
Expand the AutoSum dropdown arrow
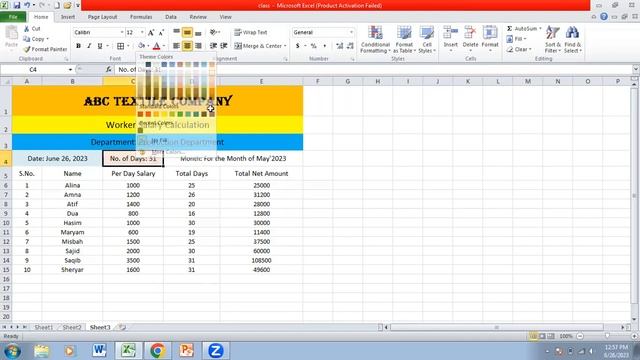[540, 29]
